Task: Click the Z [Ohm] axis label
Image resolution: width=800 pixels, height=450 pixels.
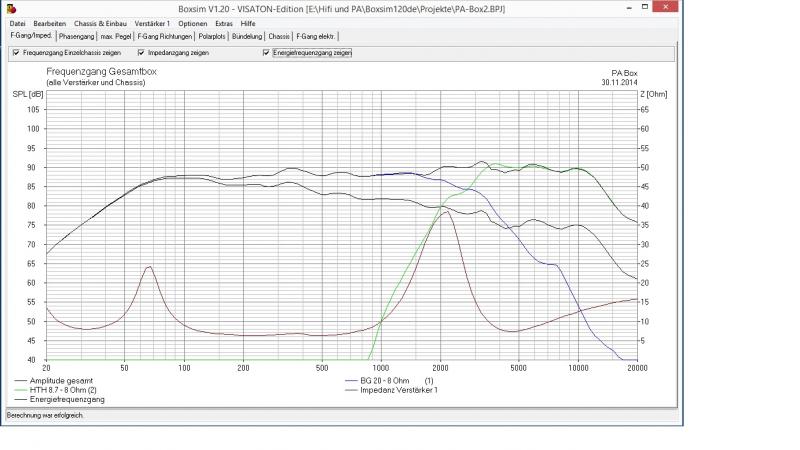Action: point(654,94)
